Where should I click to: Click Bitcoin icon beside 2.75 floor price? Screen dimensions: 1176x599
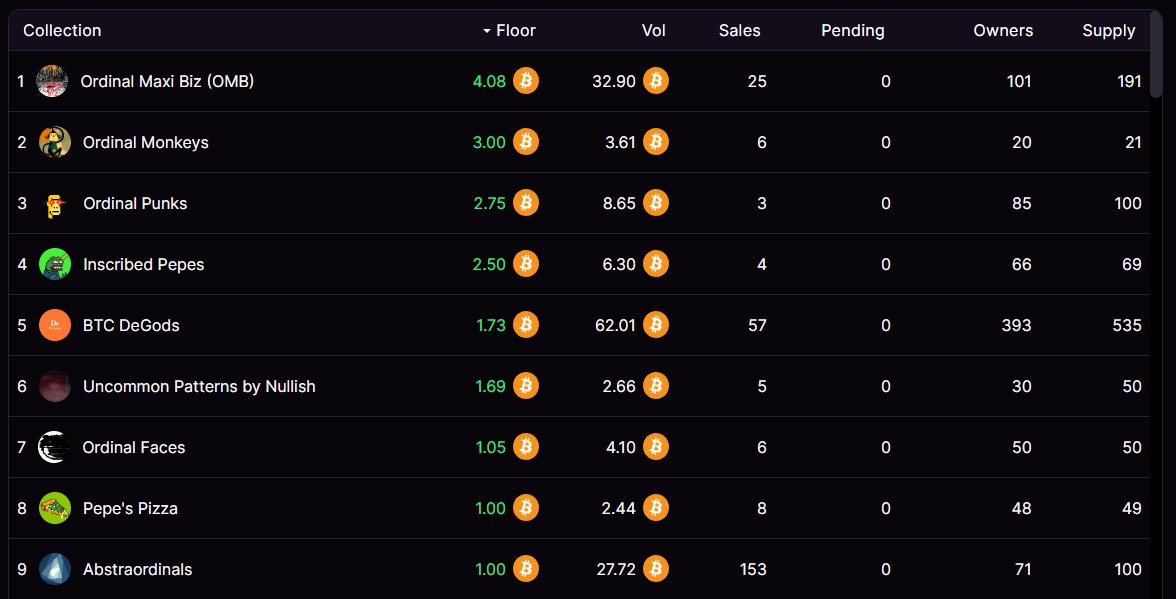pyautogui.click(x=526, y=203)
